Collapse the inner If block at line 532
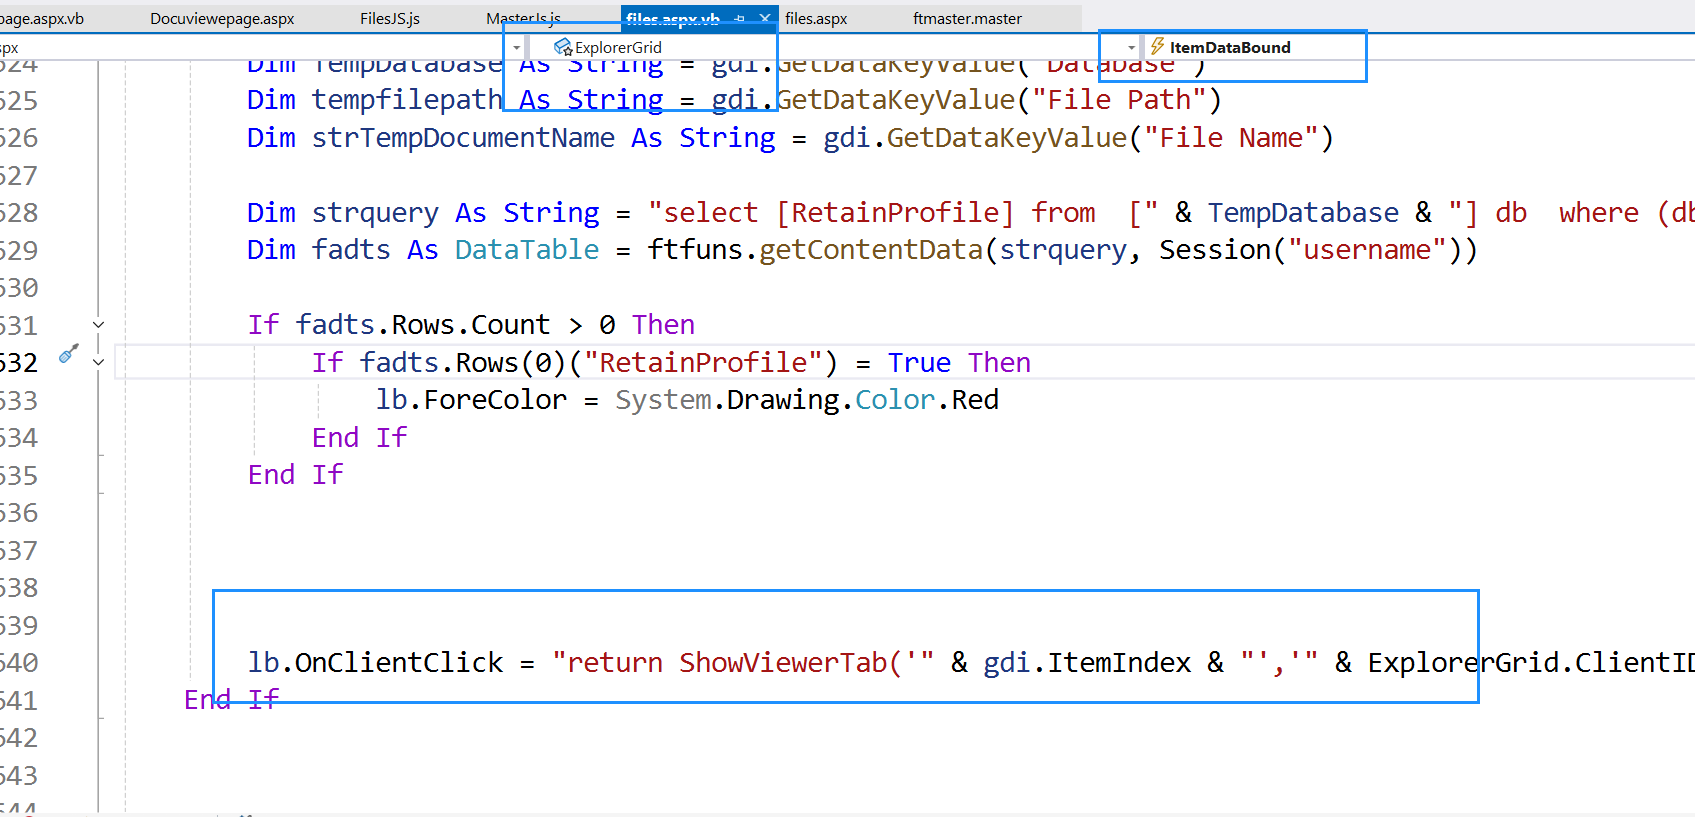 click(x=98, y=362)
